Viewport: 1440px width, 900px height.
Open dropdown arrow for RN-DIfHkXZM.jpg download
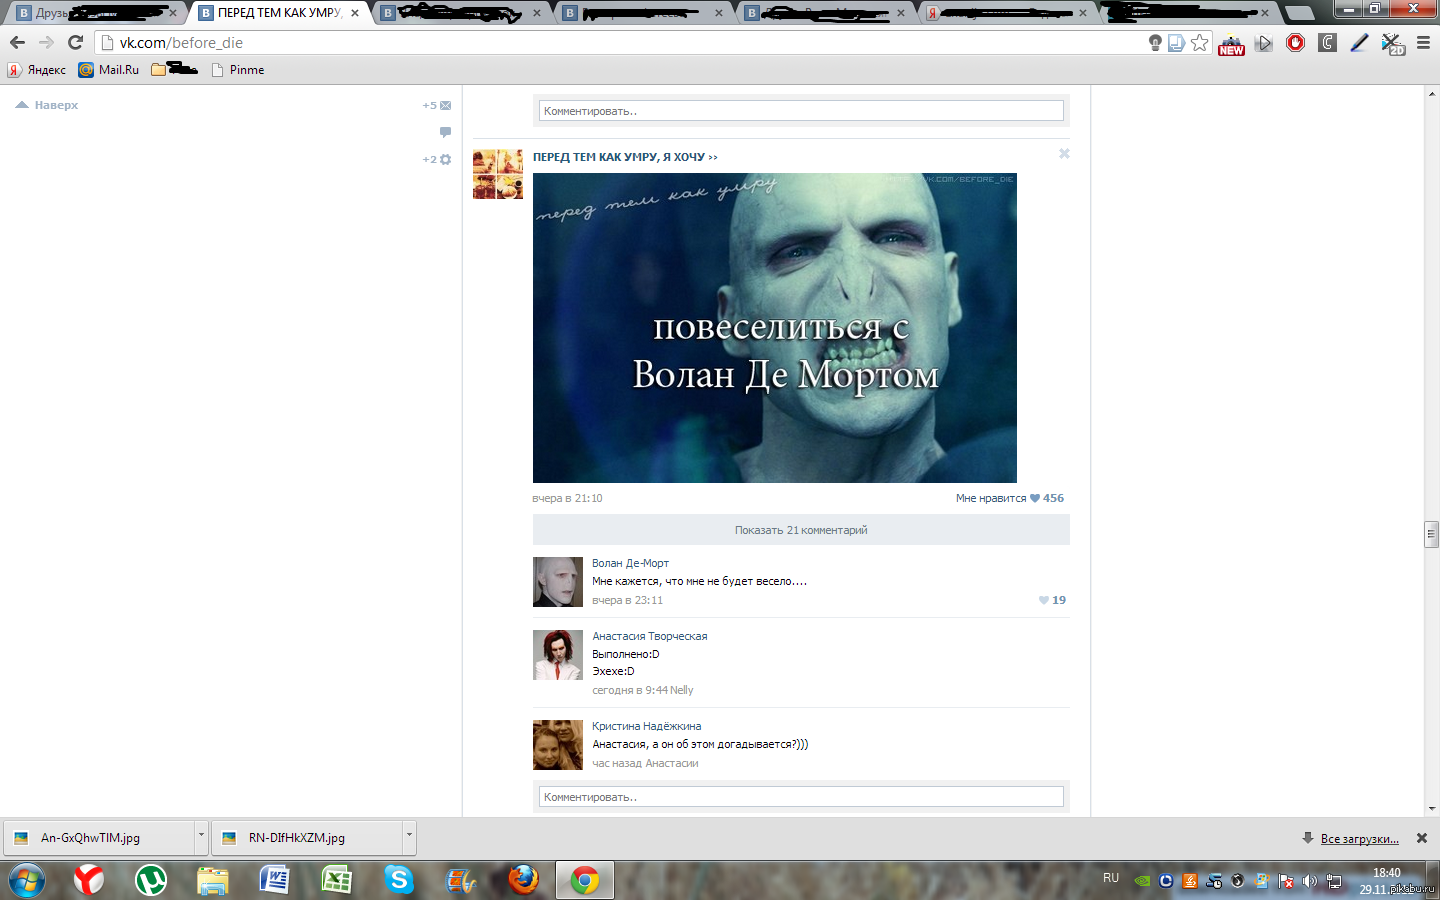pyautogui.click(x=409, y=836)
